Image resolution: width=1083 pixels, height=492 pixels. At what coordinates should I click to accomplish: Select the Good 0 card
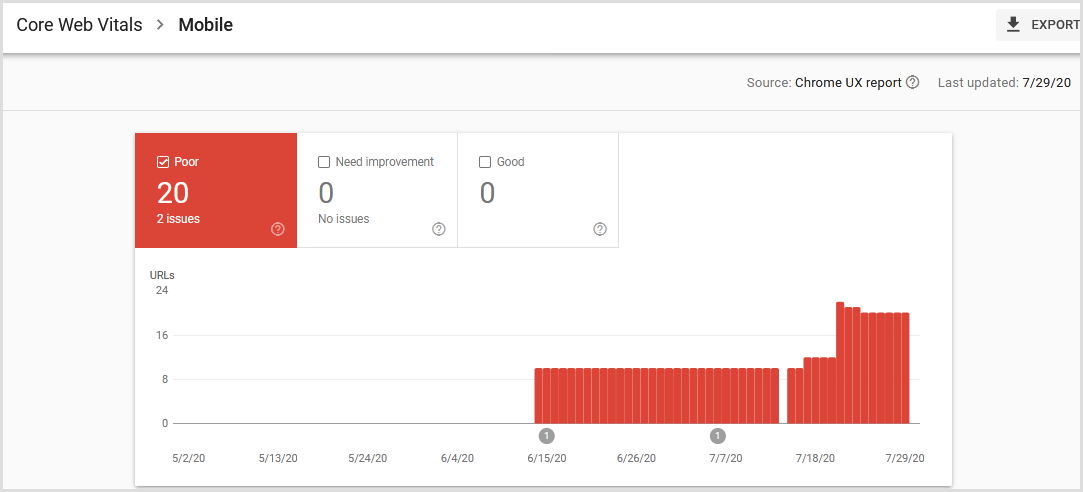point(538,190)
